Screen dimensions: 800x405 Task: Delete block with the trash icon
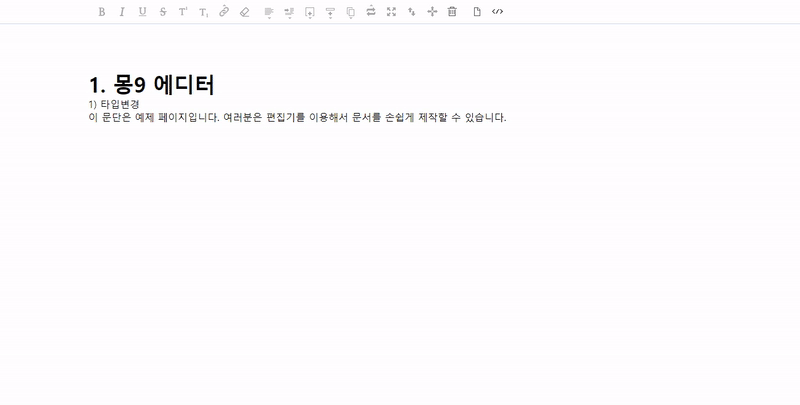coord(452,12)
